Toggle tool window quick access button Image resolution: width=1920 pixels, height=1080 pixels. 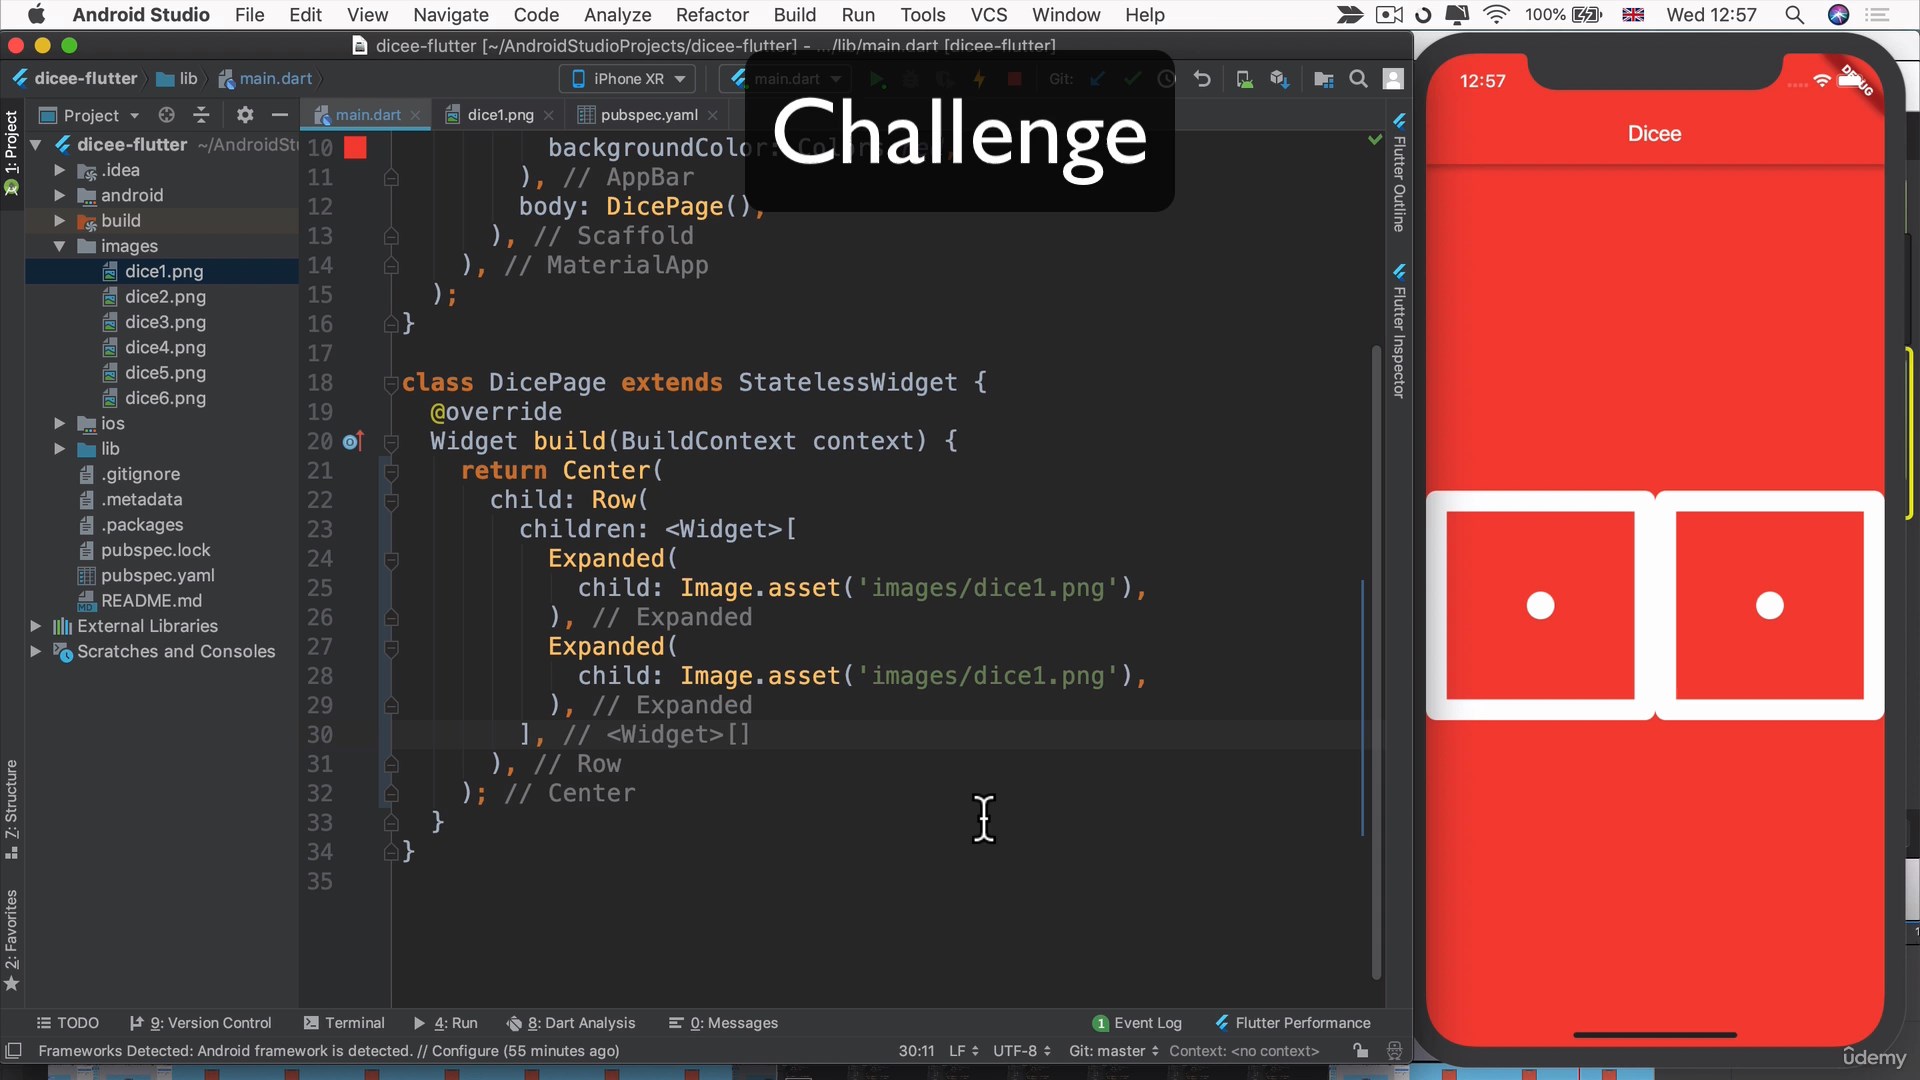14,1051
